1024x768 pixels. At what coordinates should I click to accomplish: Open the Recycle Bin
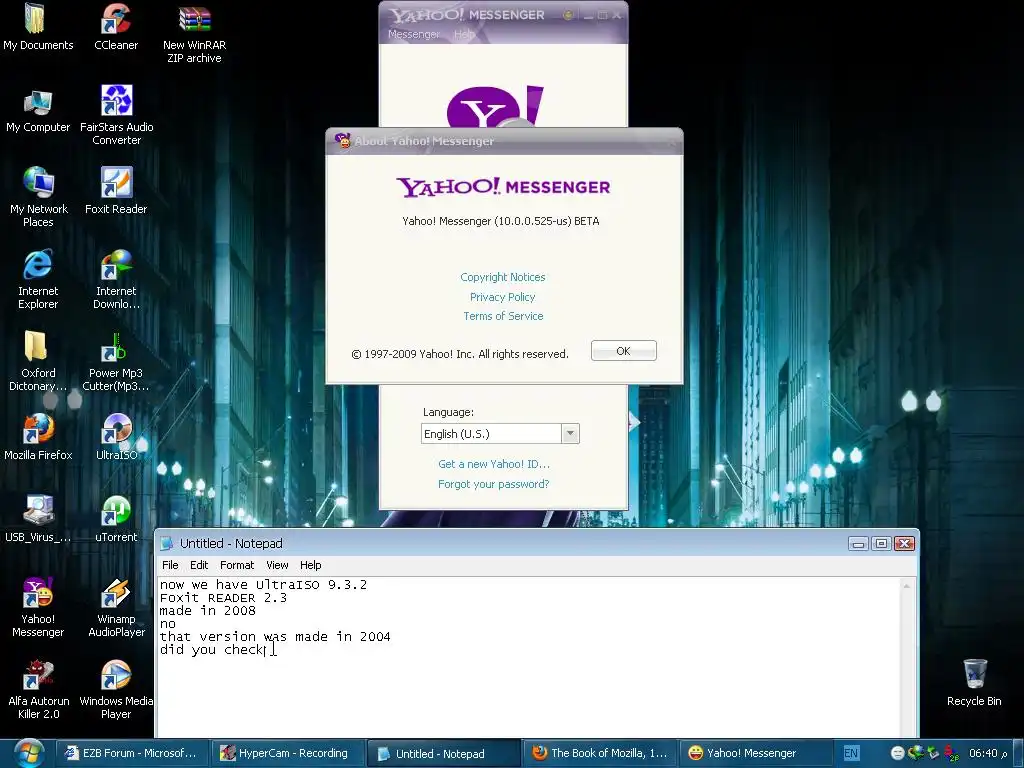(x=974, y=683)
